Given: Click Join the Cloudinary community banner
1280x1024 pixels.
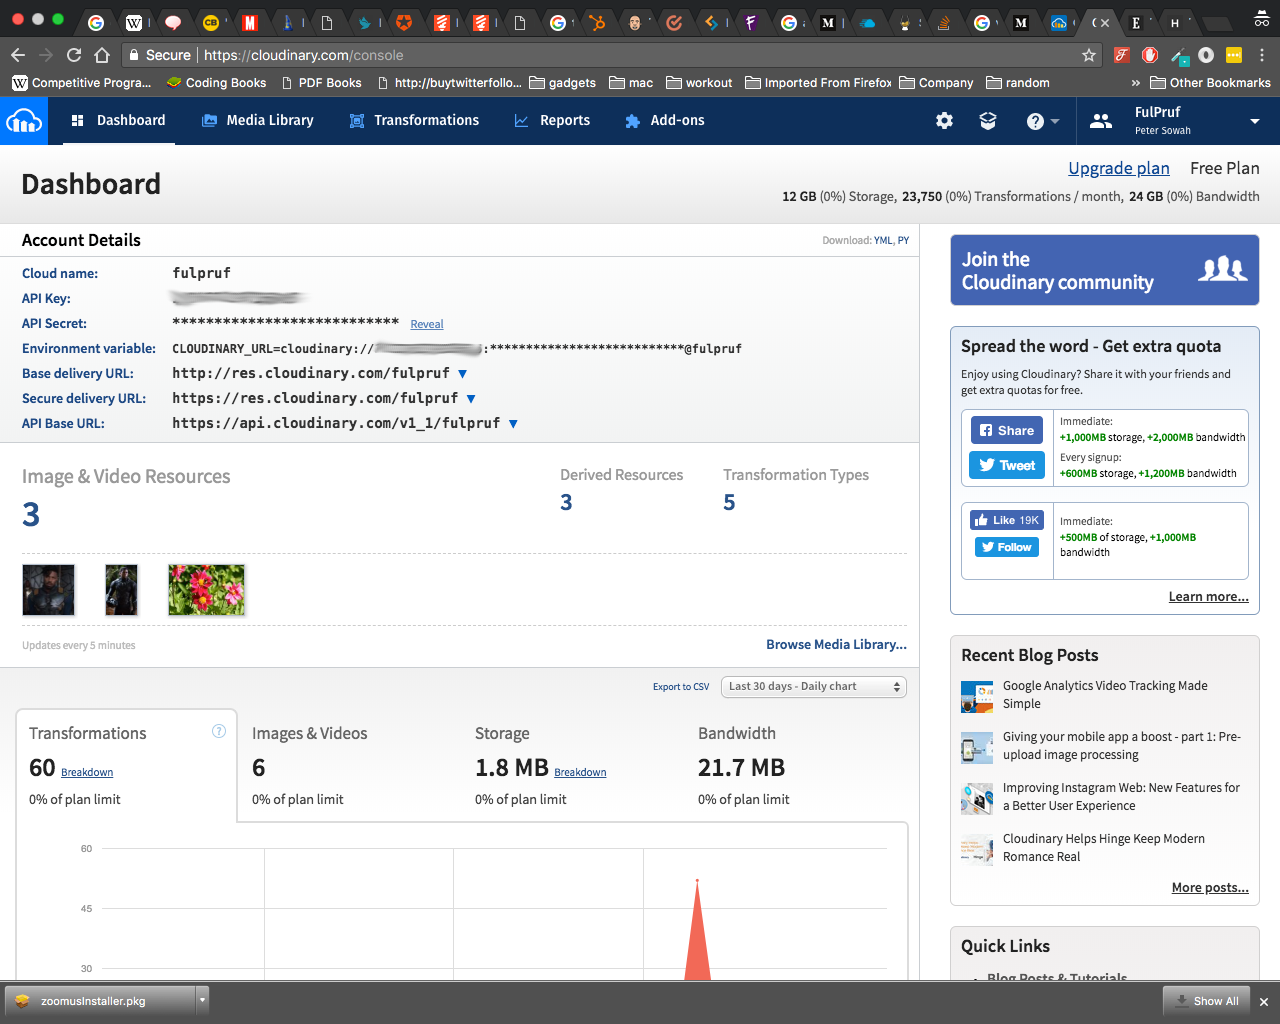Looking at the screenshot, I should (x=1104, y=270).
